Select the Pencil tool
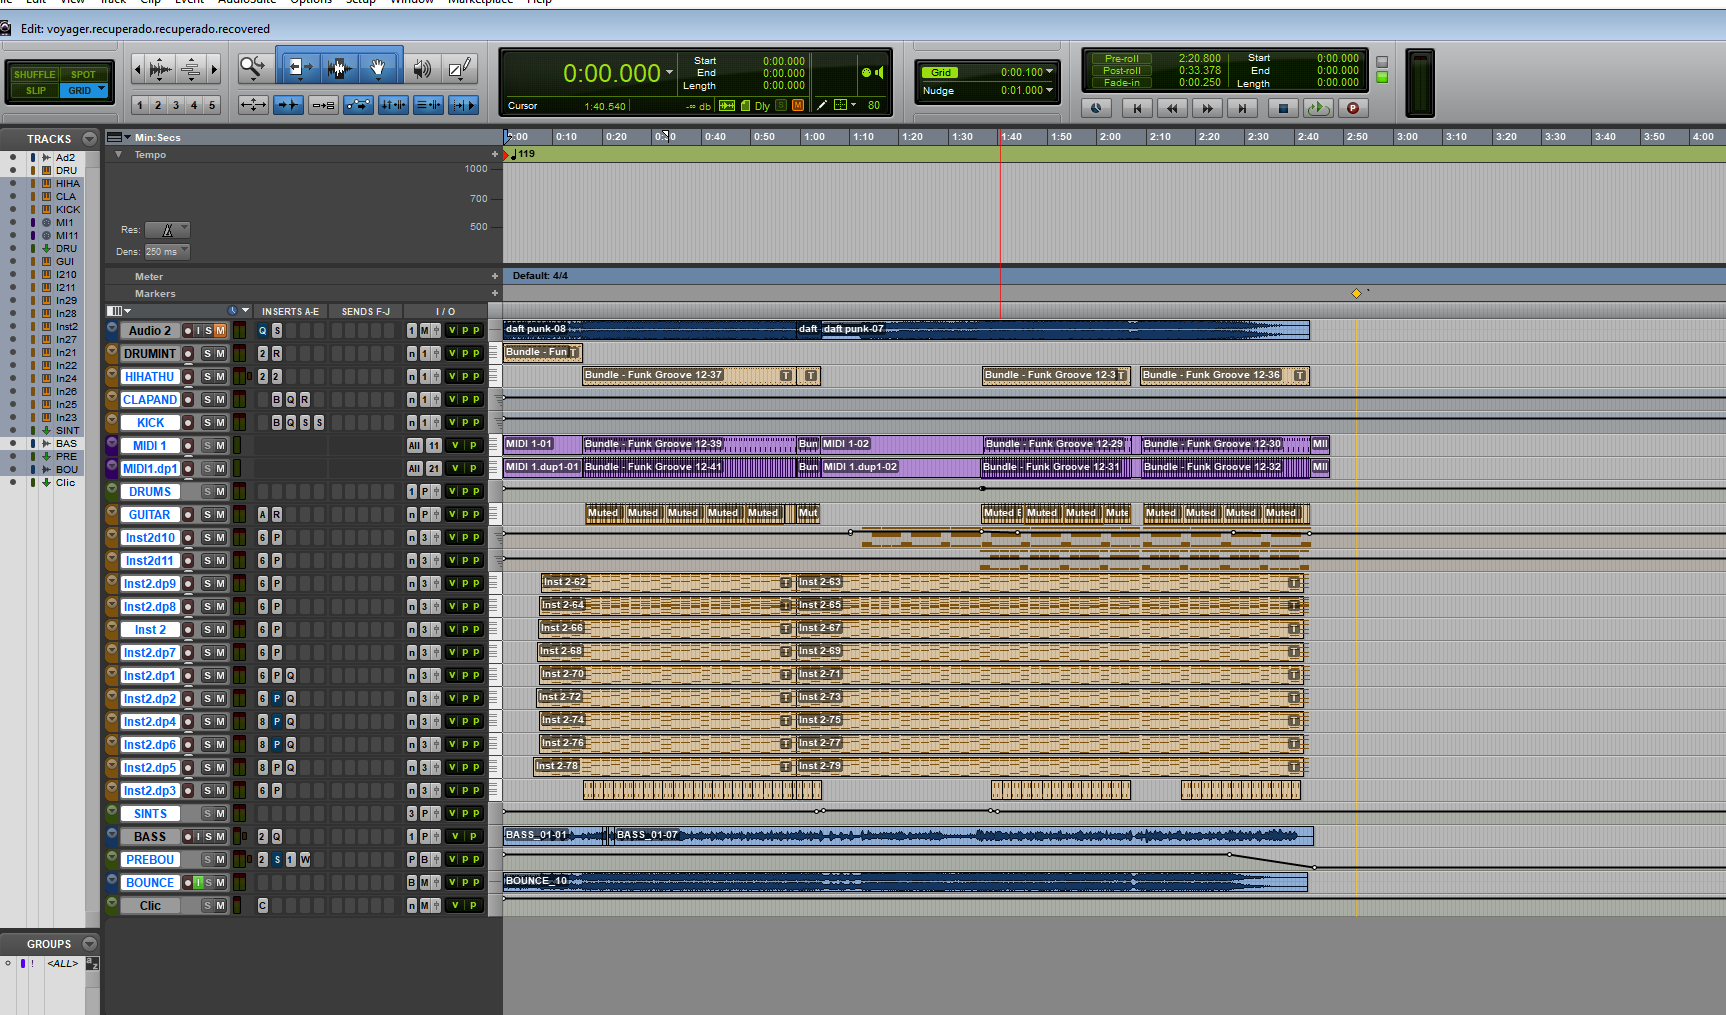The image size is (1726, 1015). coord(459,68)
